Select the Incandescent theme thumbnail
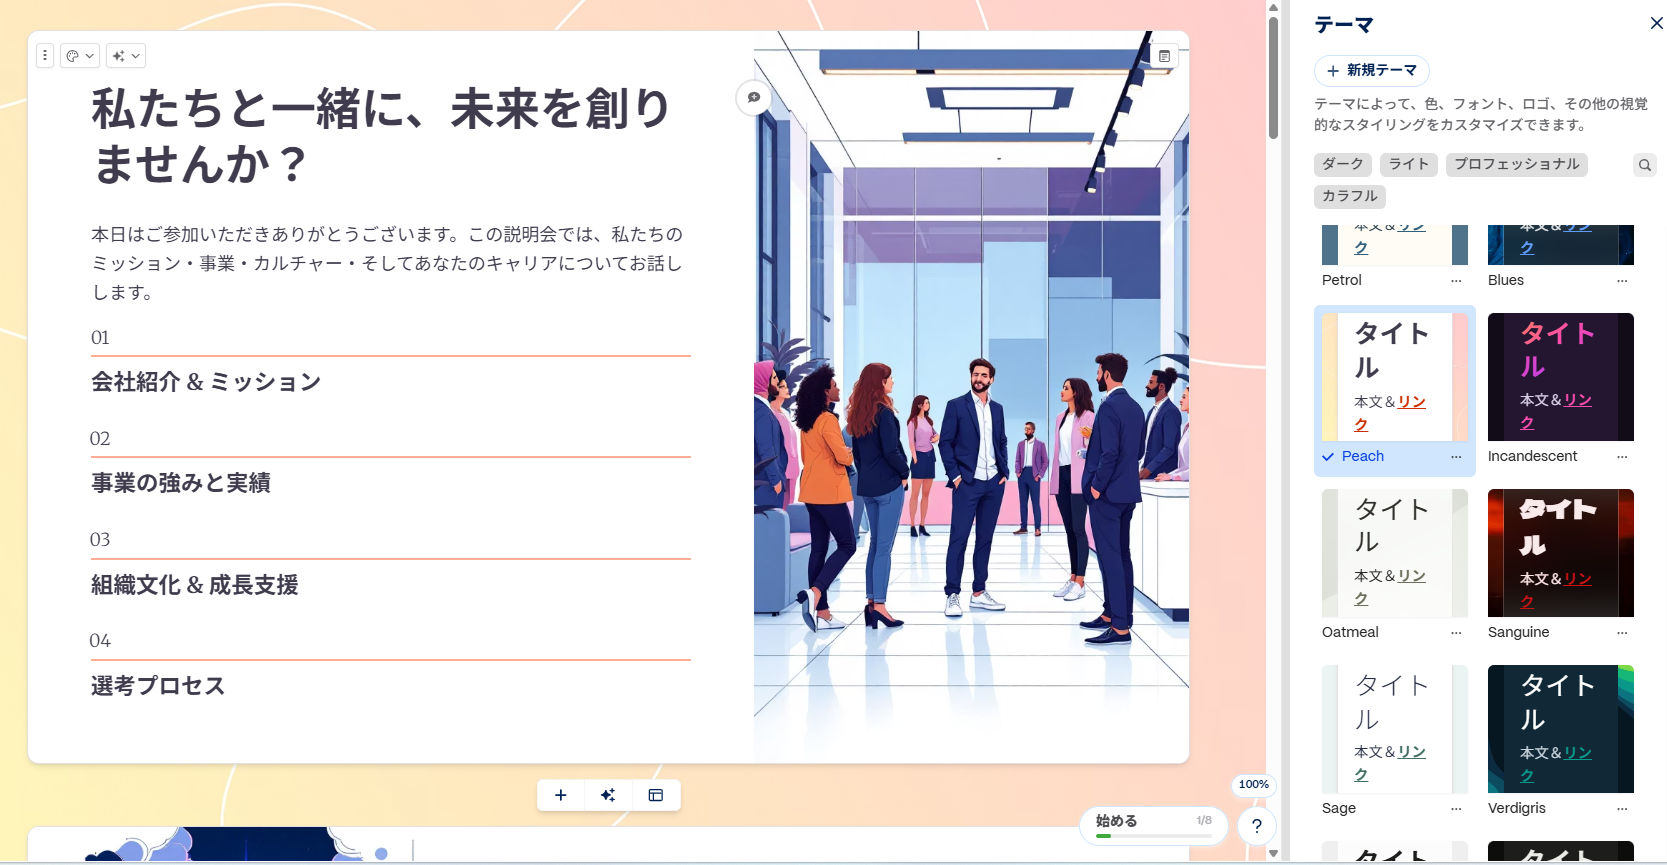This screenshot has height=865, width=1667. [1561, 377]
